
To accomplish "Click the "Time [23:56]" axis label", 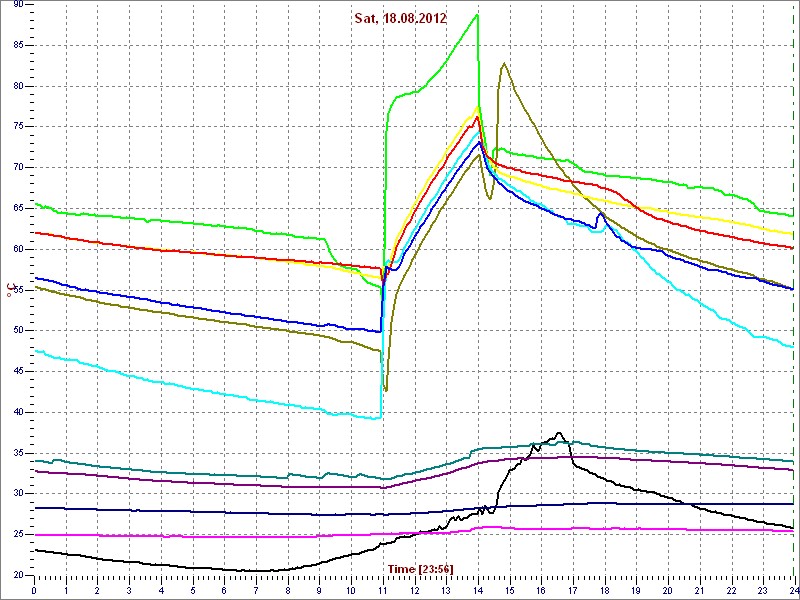I will click(421, 568).
